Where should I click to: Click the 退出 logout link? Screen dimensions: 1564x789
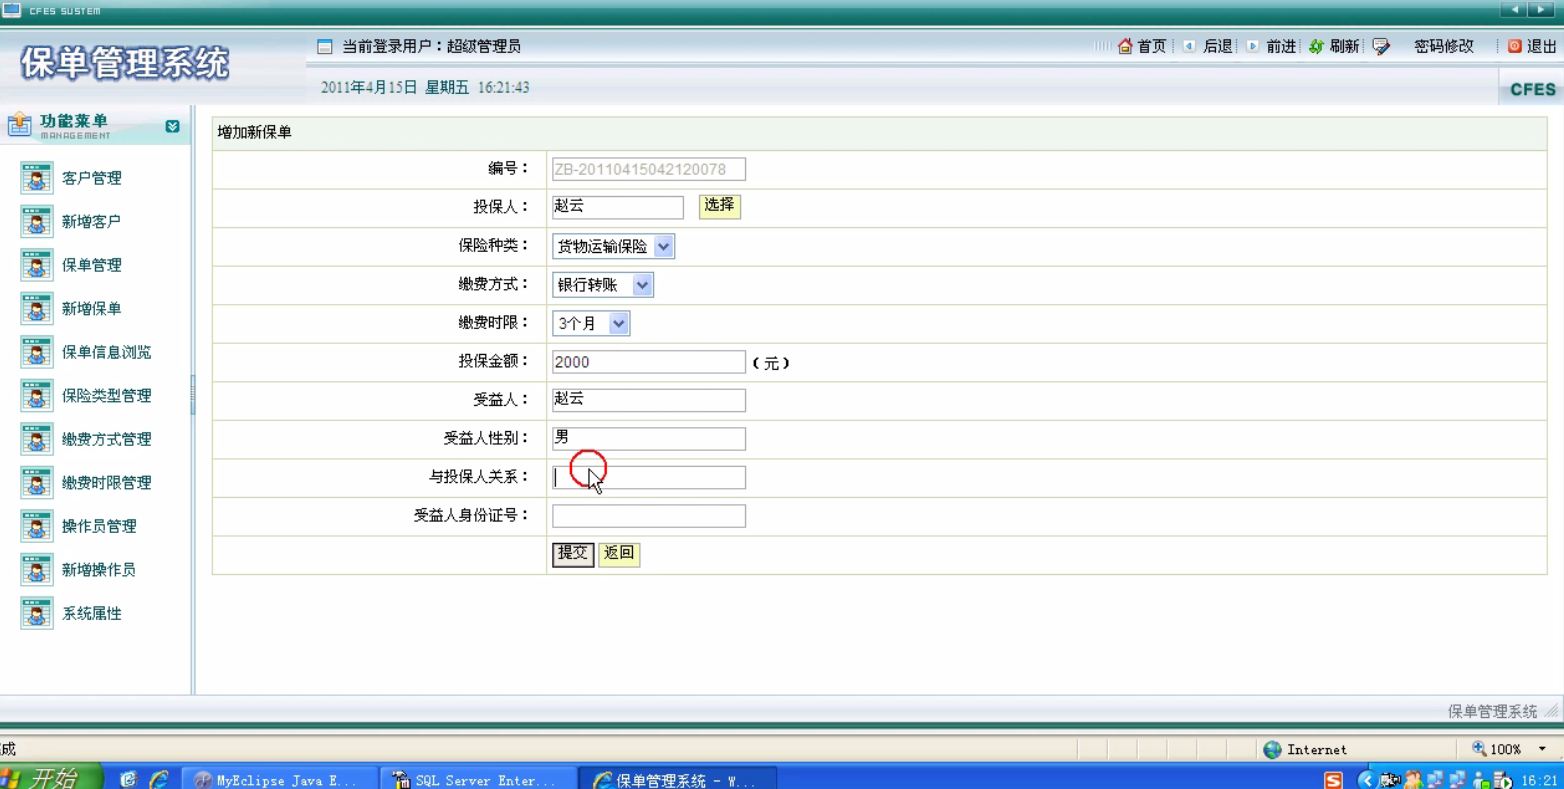(1542, 46)
